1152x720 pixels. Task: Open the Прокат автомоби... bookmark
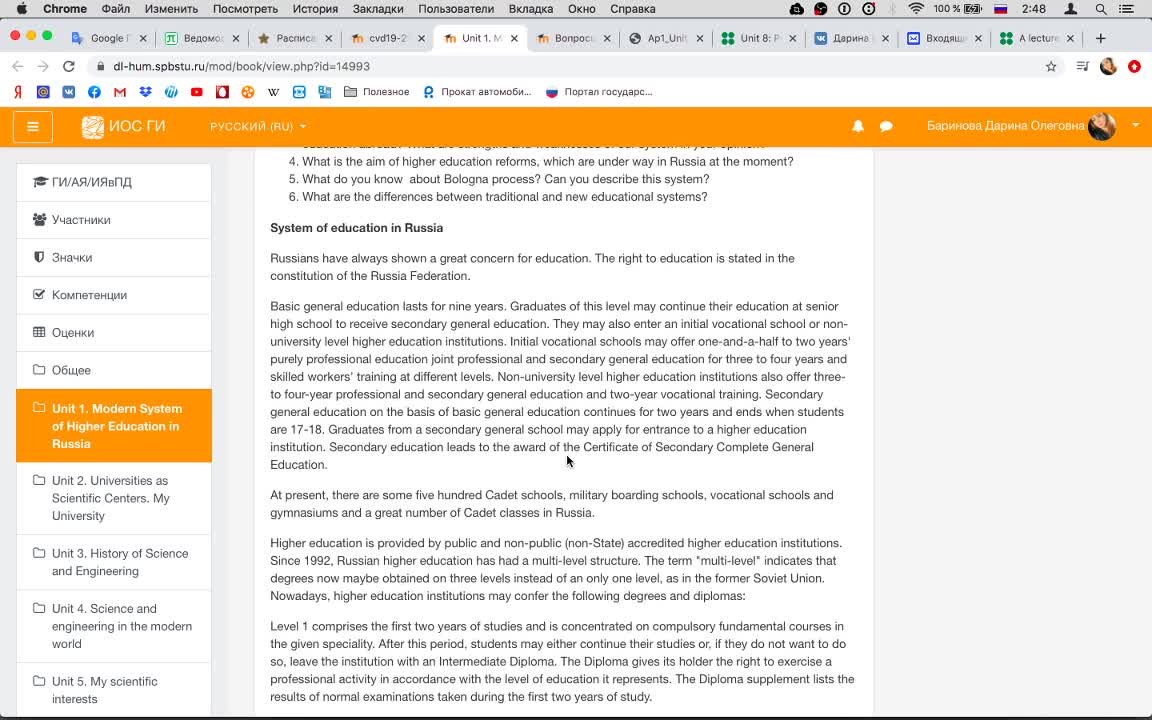coord(477,92)
